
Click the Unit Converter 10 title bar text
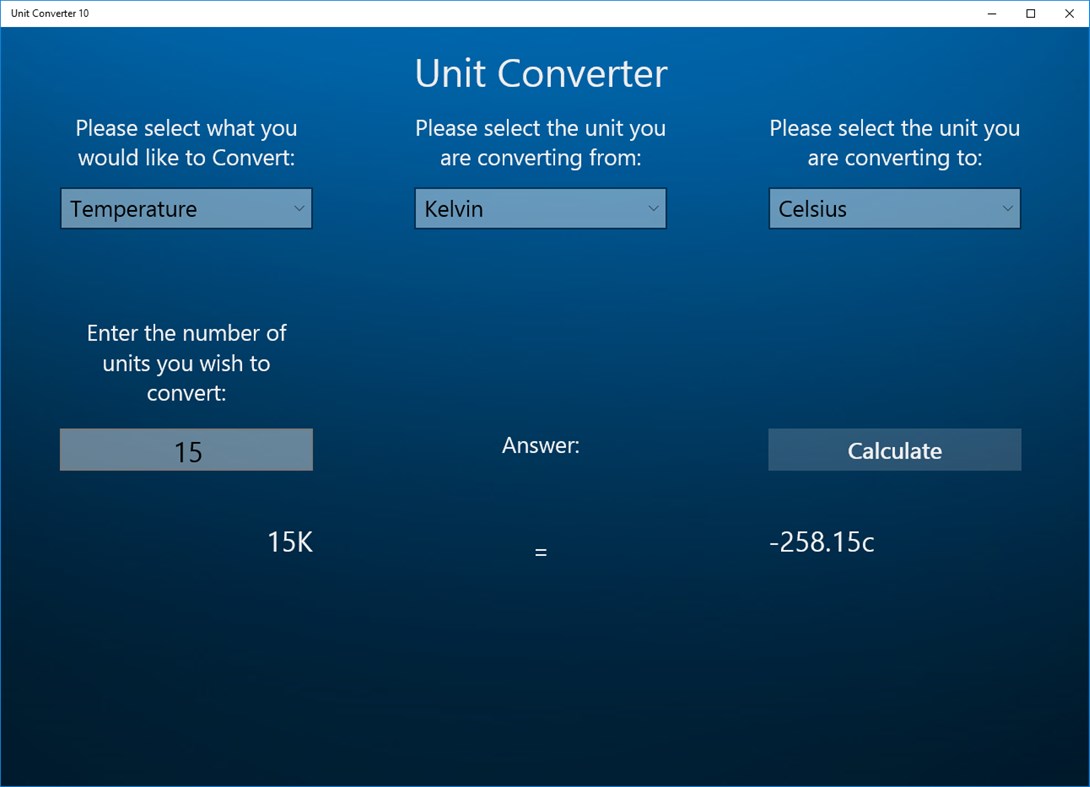point(50,13)
